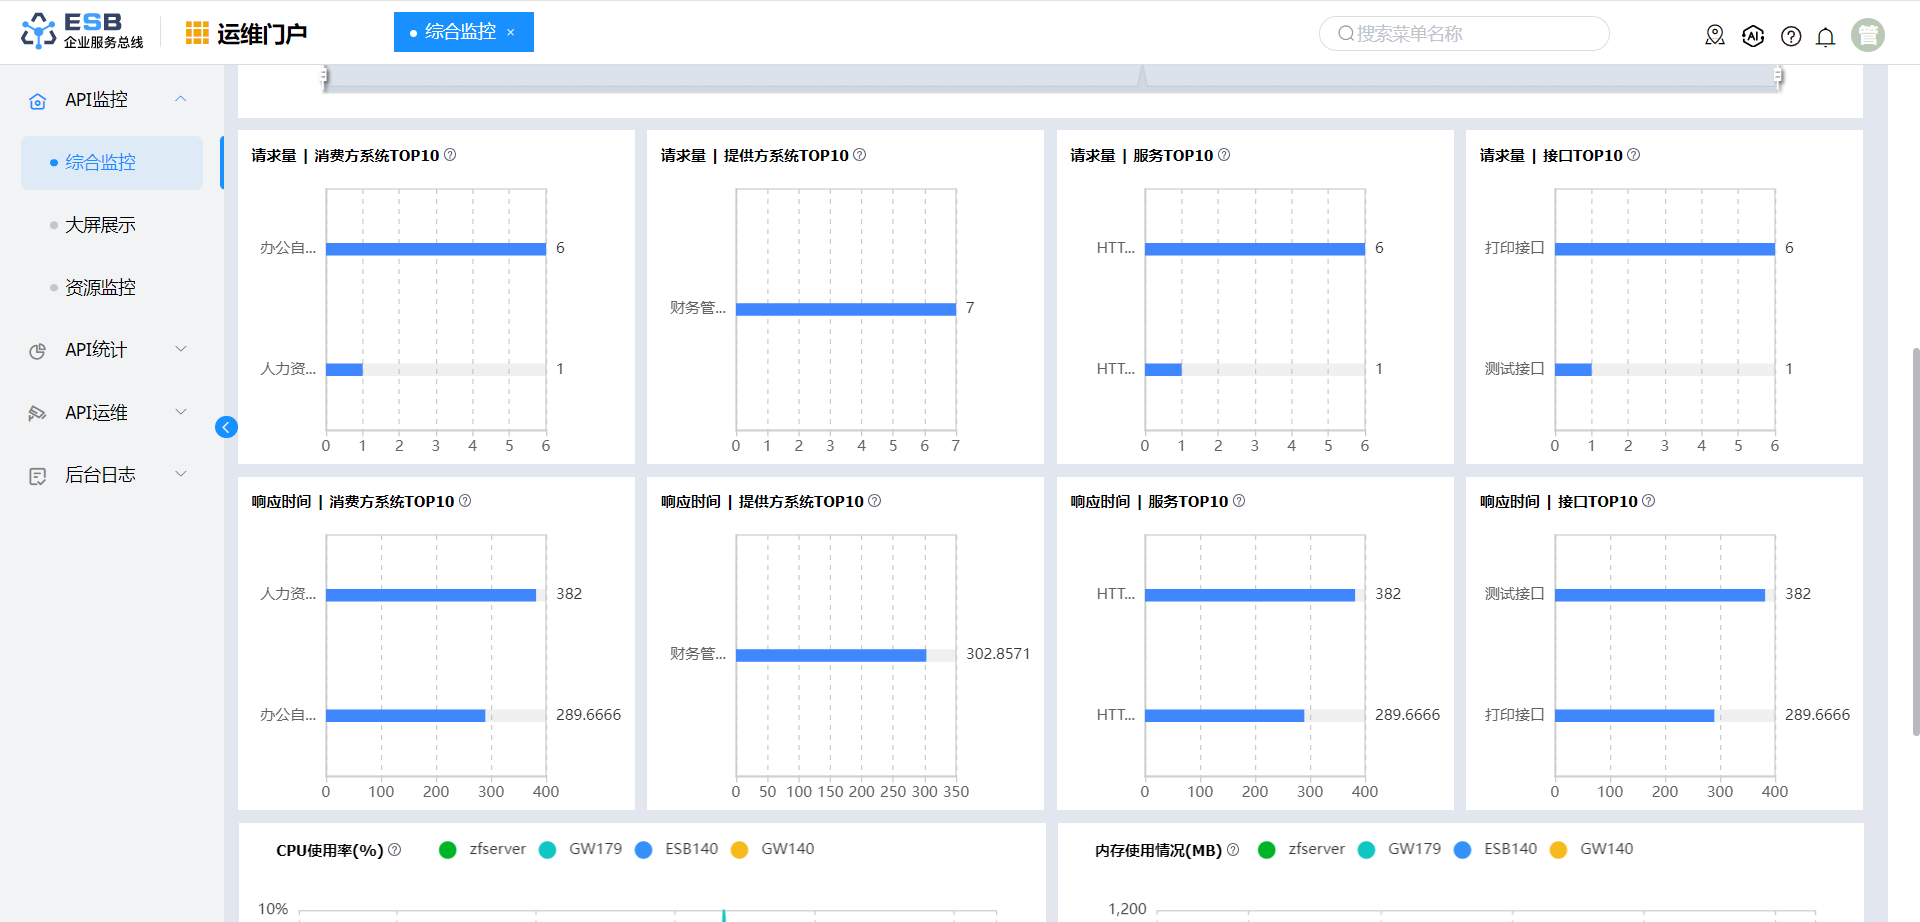Toggle zfserver series in CPU usage legend
Image resolution: width=1920 pixels, height=922 pixels.
pos(482,849)
